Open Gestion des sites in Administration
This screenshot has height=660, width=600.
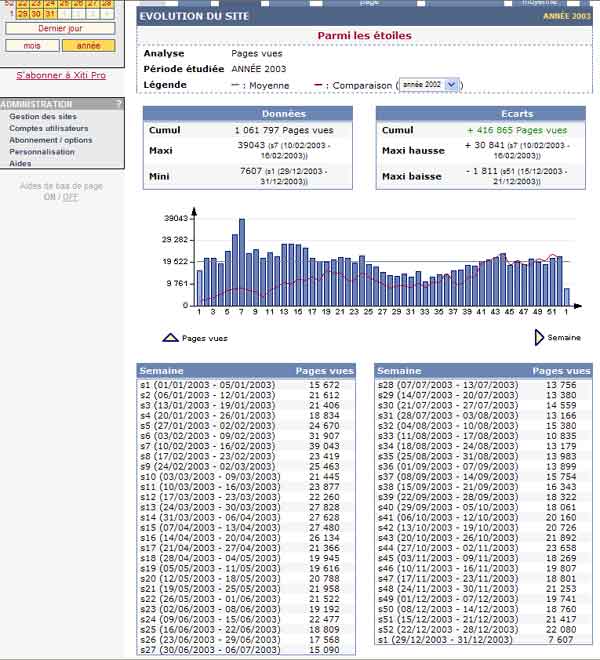pos(43,117)
